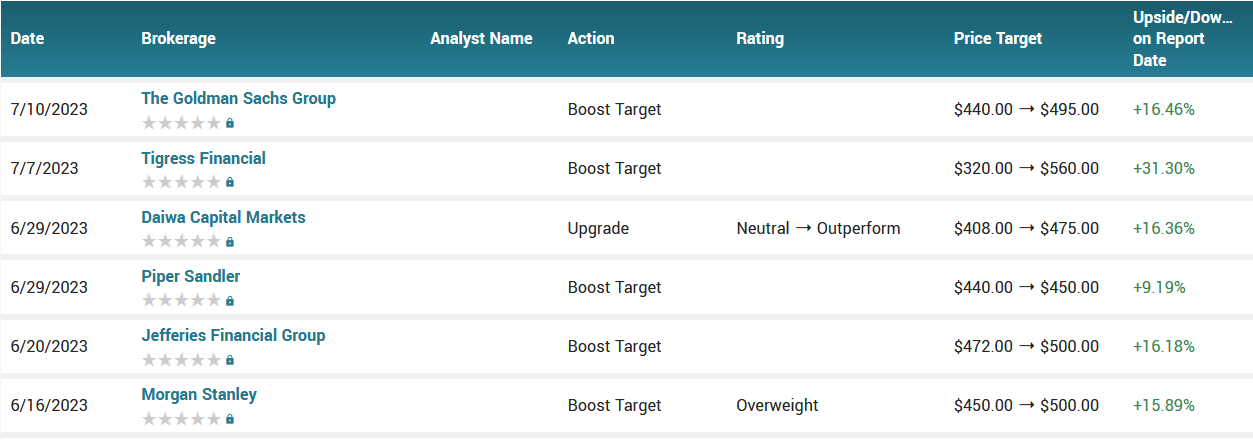
Task: Click lock icon under Tigress Financial
Action: 230,182
